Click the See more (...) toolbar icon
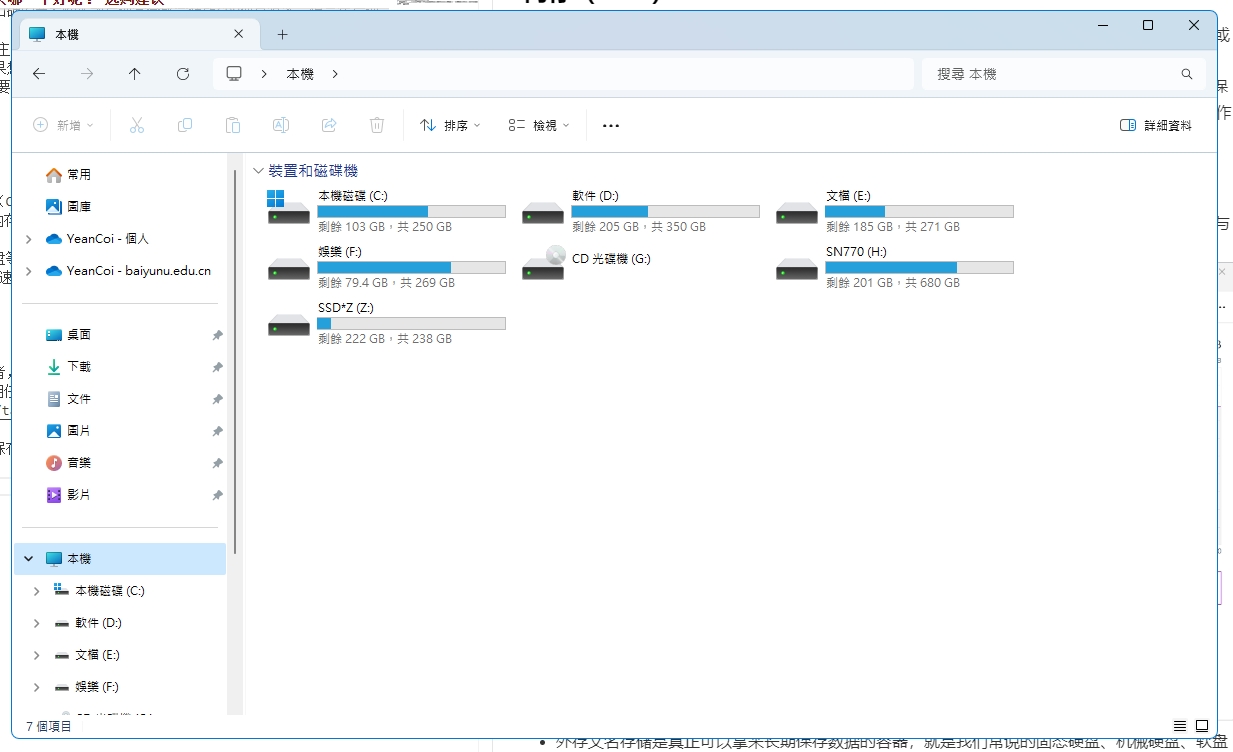1233x752 pixels. coord(611,126)
